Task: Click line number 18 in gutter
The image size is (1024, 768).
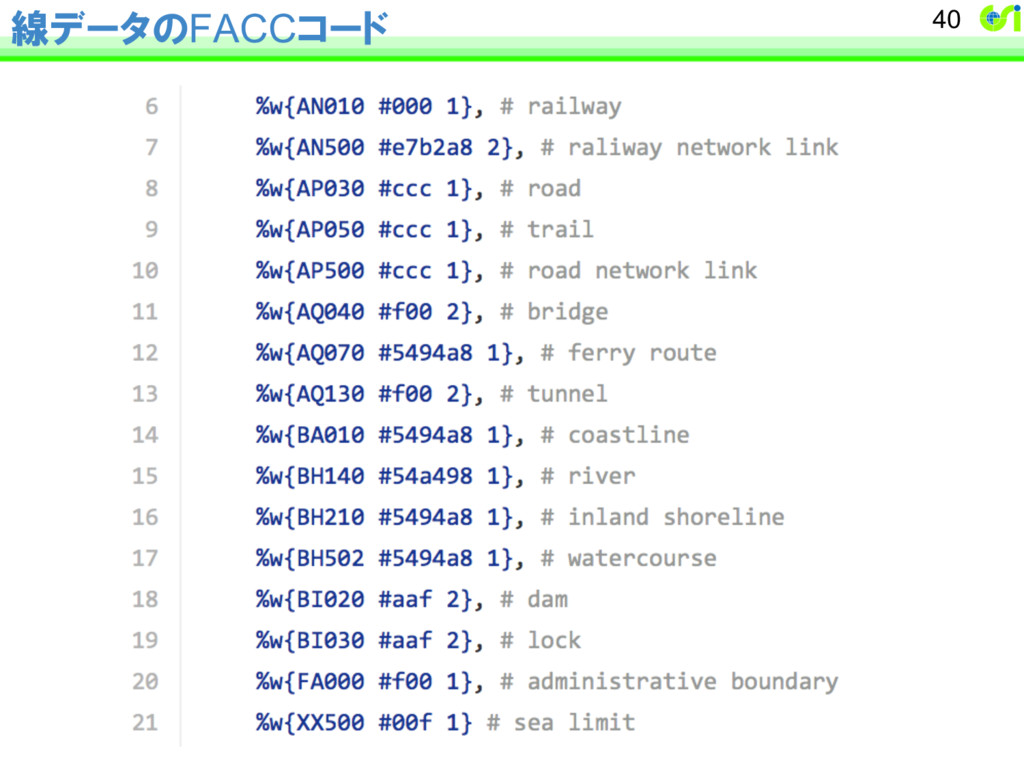Action: tap(145, 600)
